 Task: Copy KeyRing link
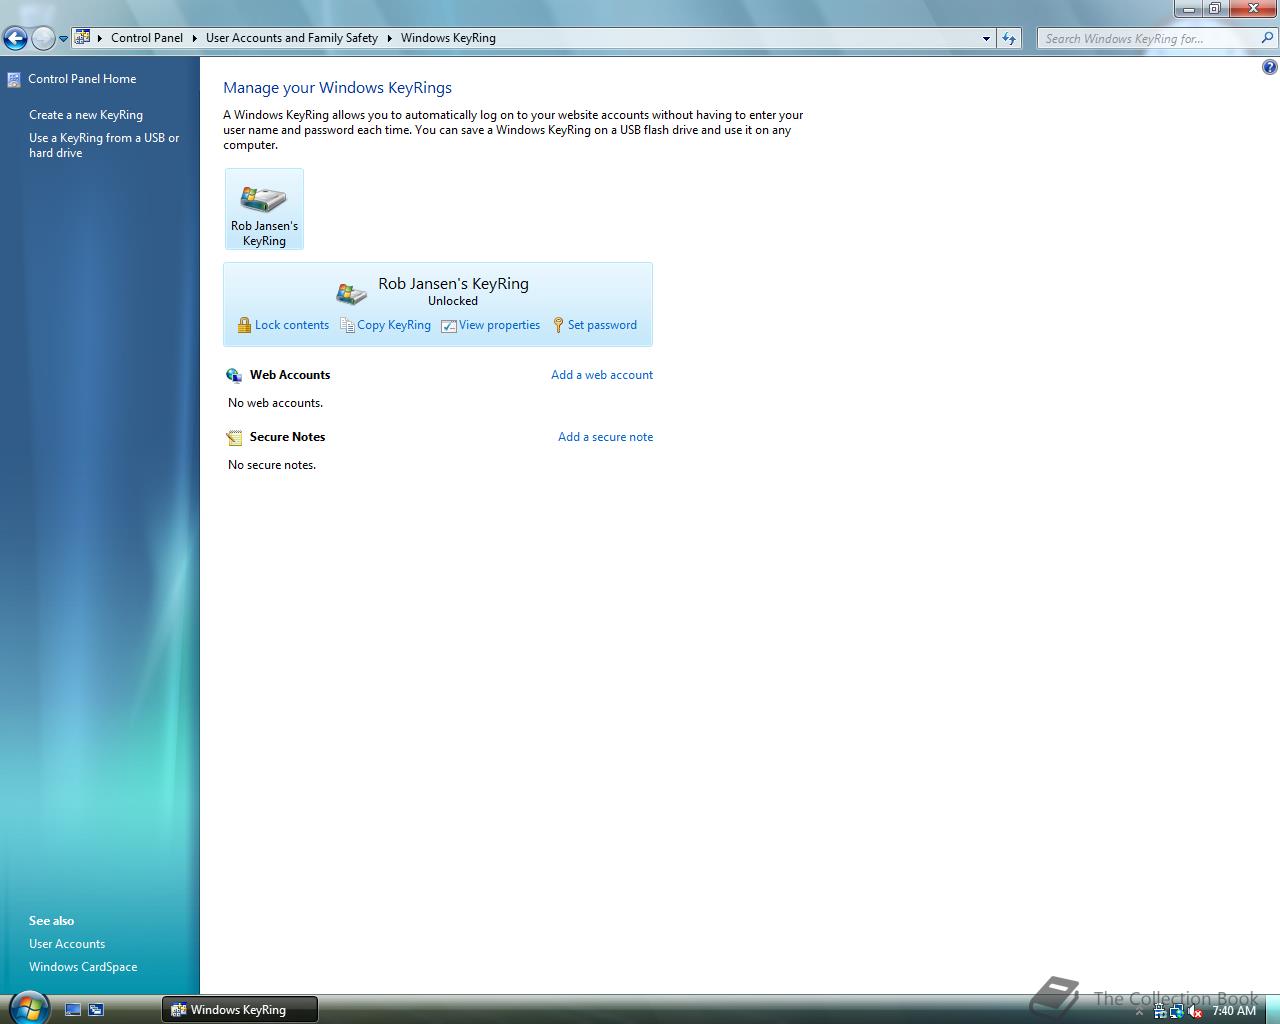click(x=394, y=325)
